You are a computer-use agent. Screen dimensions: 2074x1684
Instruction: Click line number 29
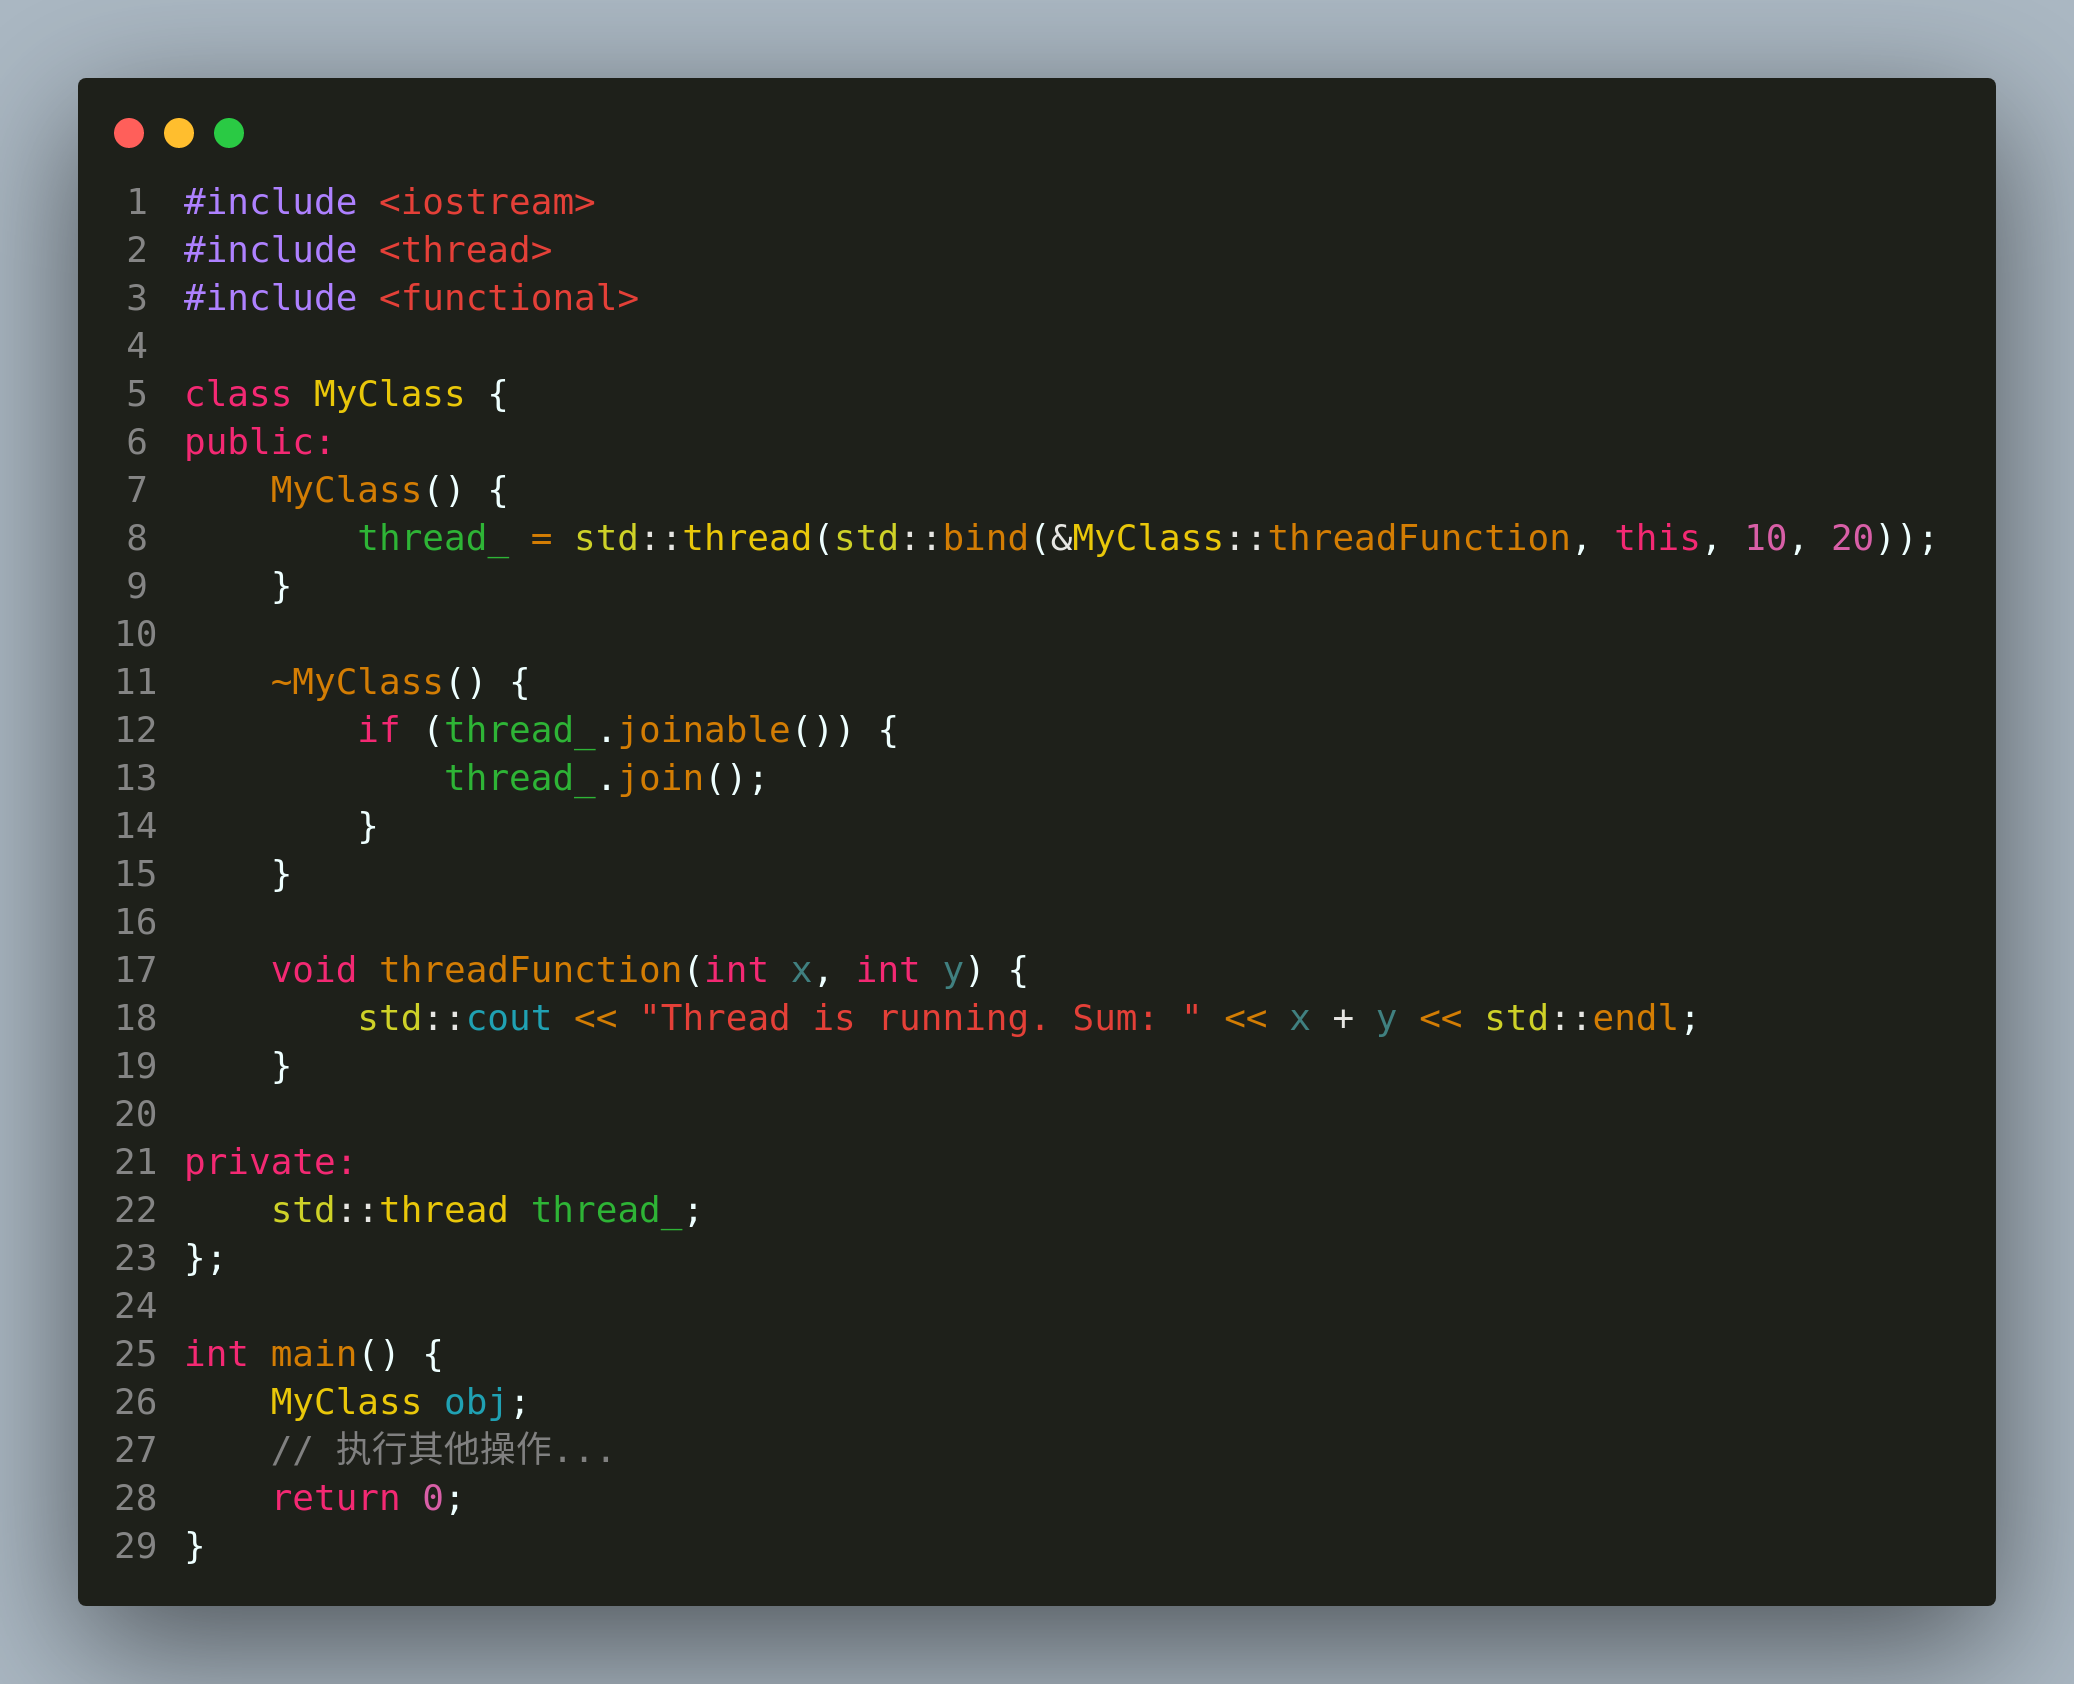tap(136, 1546)
